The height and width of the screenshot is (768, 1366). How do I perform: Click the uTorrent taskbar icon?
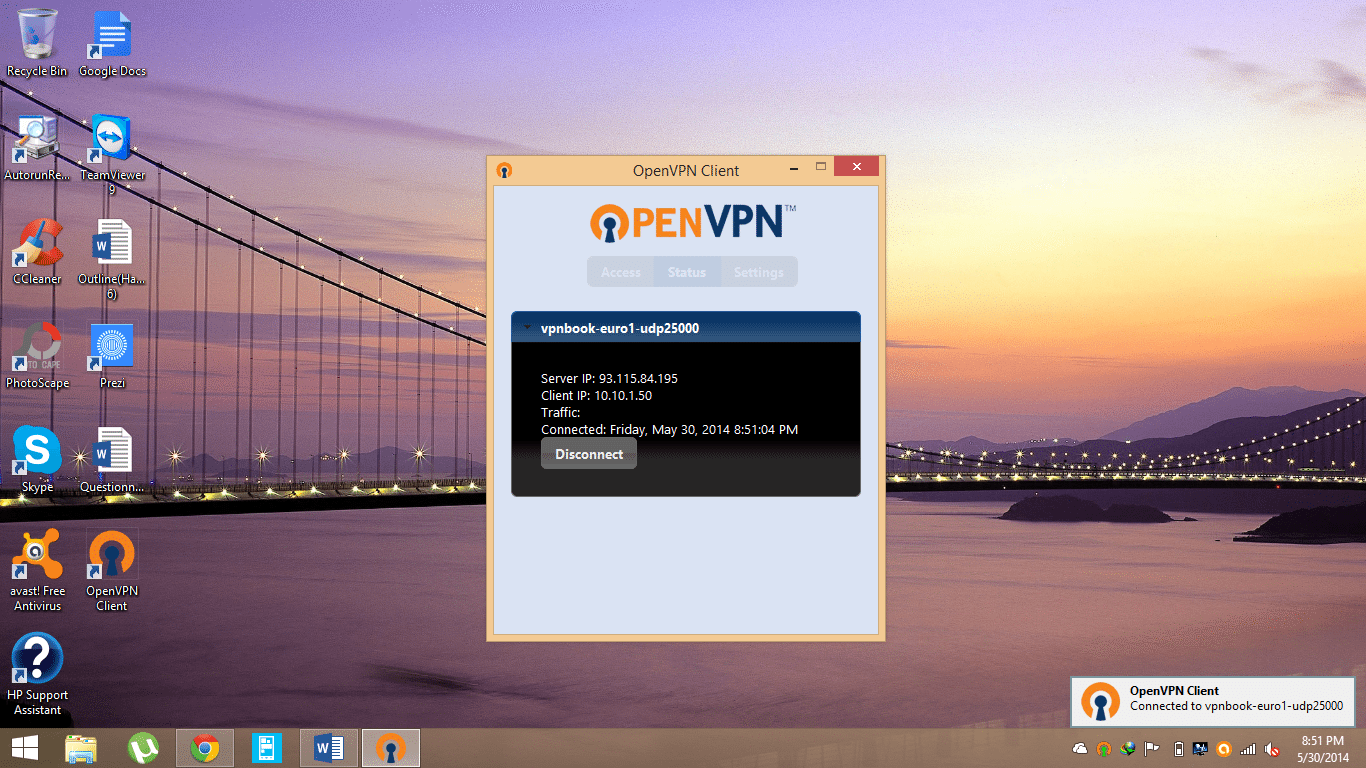click(144, 748)
